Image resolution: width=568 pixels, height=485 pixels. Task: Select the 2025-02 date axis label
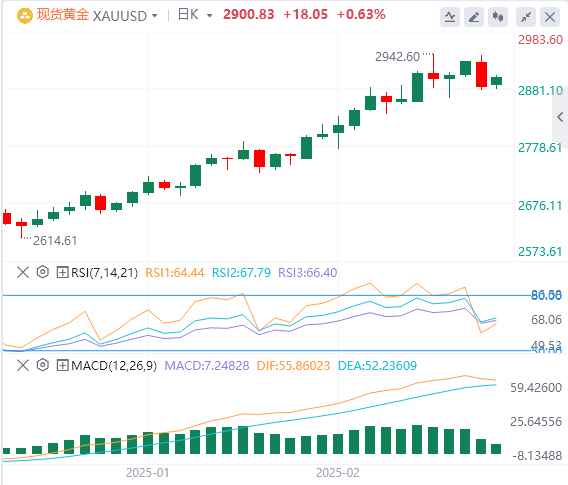pyautogui.click(x=338, y=473)
